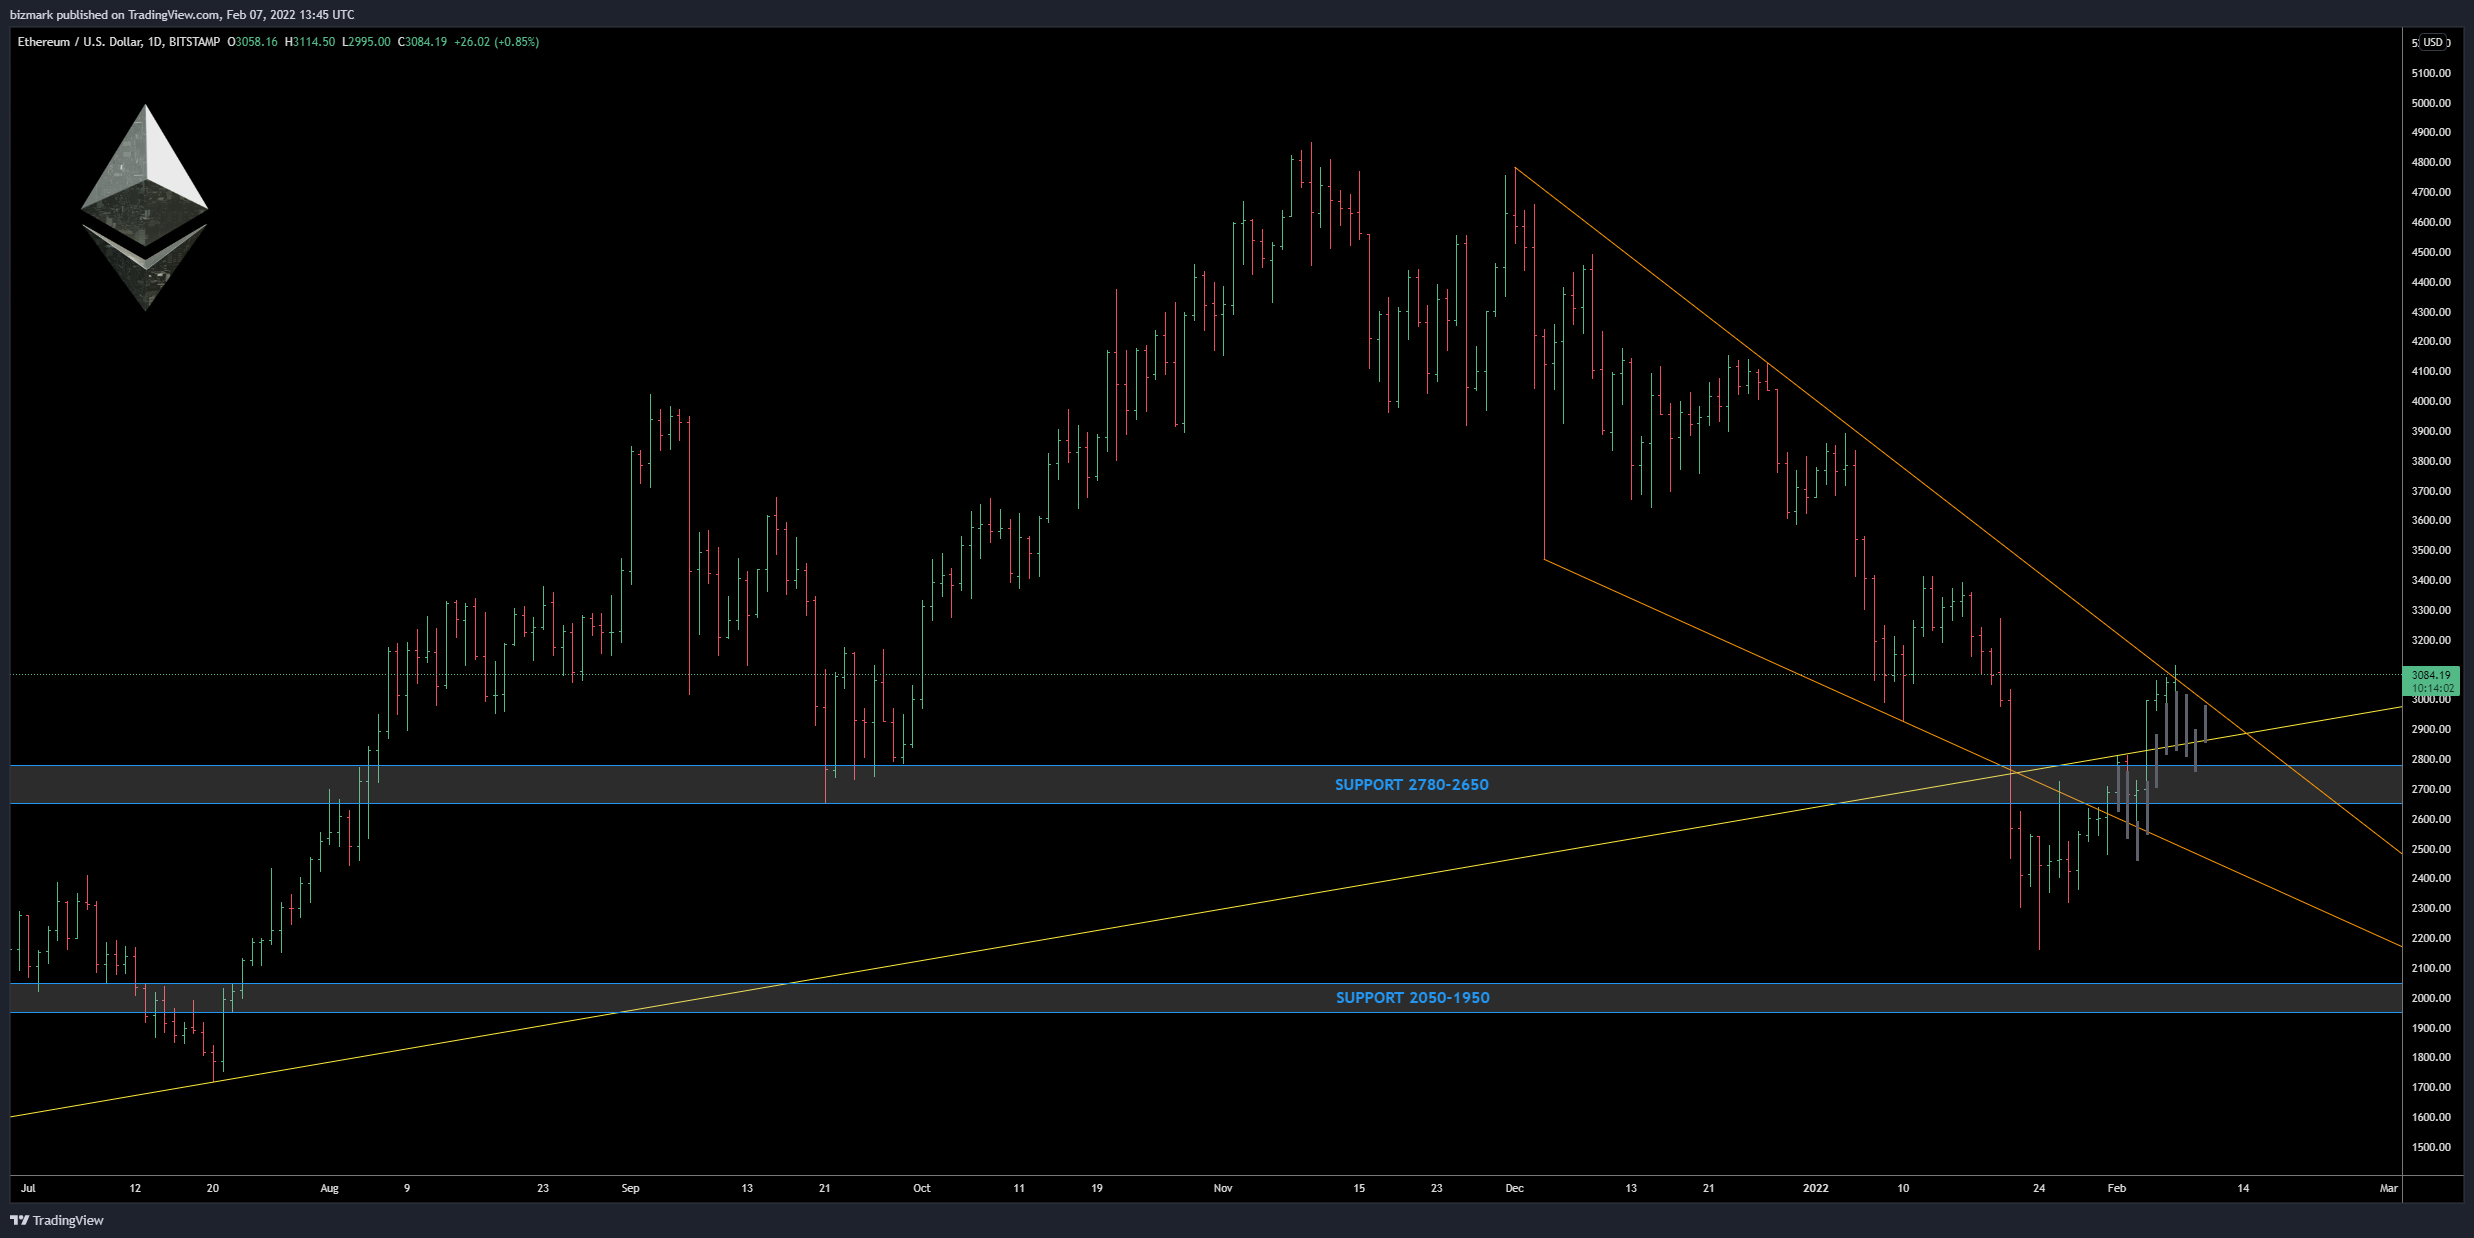Click the '15' date label after Nov
This screenshot has width=2474, height=1238.
(x=1359, y=1188)
